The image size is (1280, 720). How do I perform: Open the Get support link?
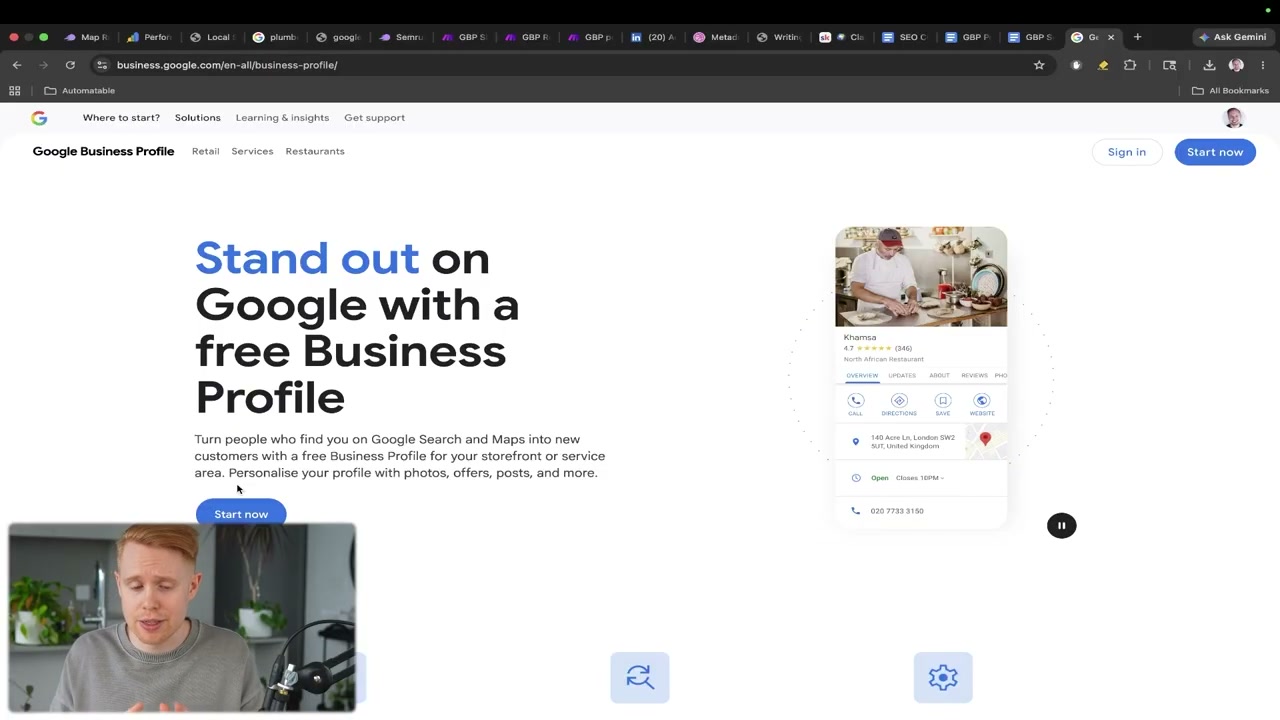374,118
